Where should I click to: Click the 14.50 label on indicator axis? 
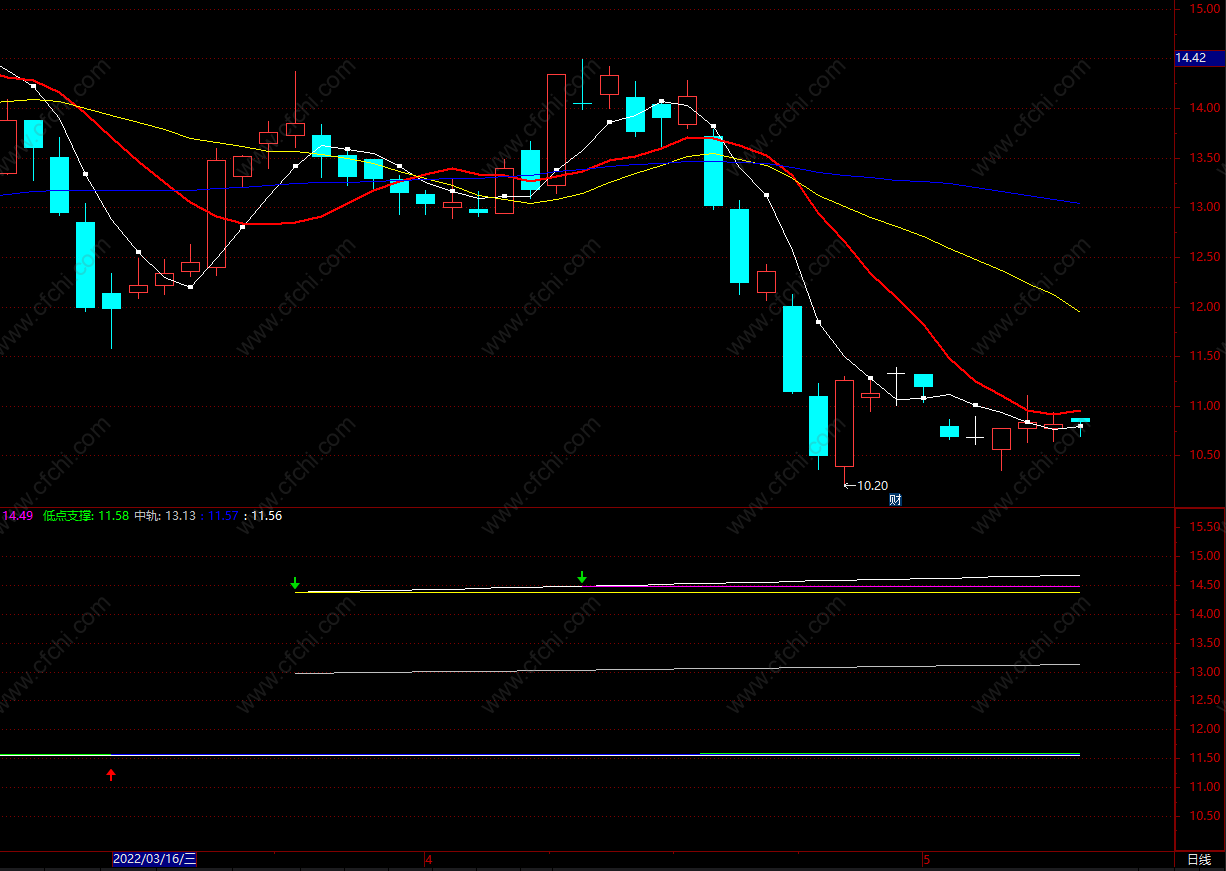coord(1204,585)
